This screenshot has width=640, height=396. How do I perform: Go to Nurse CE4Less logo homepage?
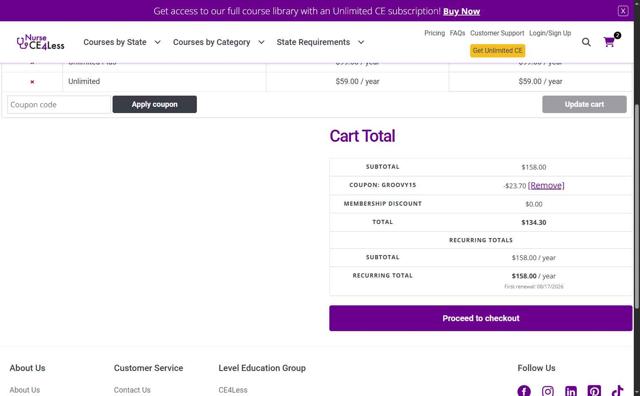40,42
